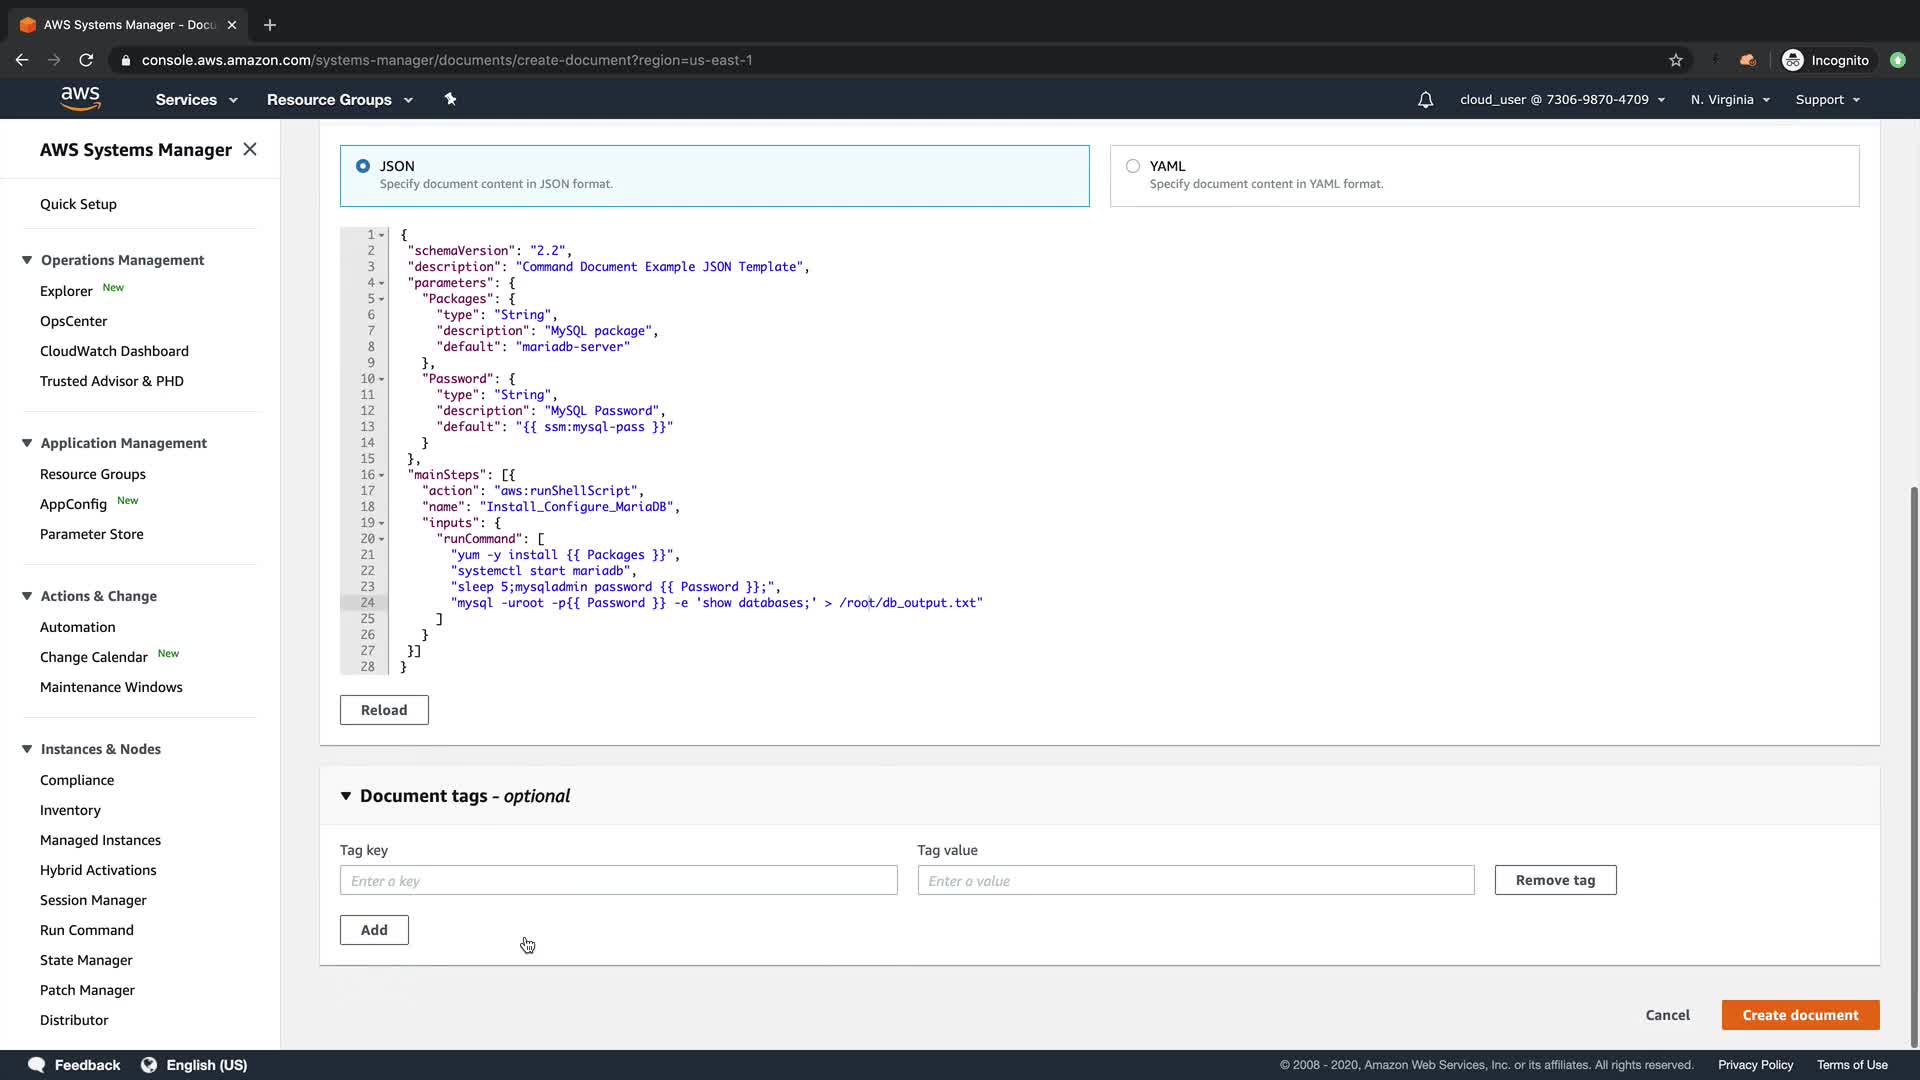The height and width of the screenshot is (1080, 1920).
Task: Open a new browser tab
Action: pyautogui.click(x=270, y=25)
